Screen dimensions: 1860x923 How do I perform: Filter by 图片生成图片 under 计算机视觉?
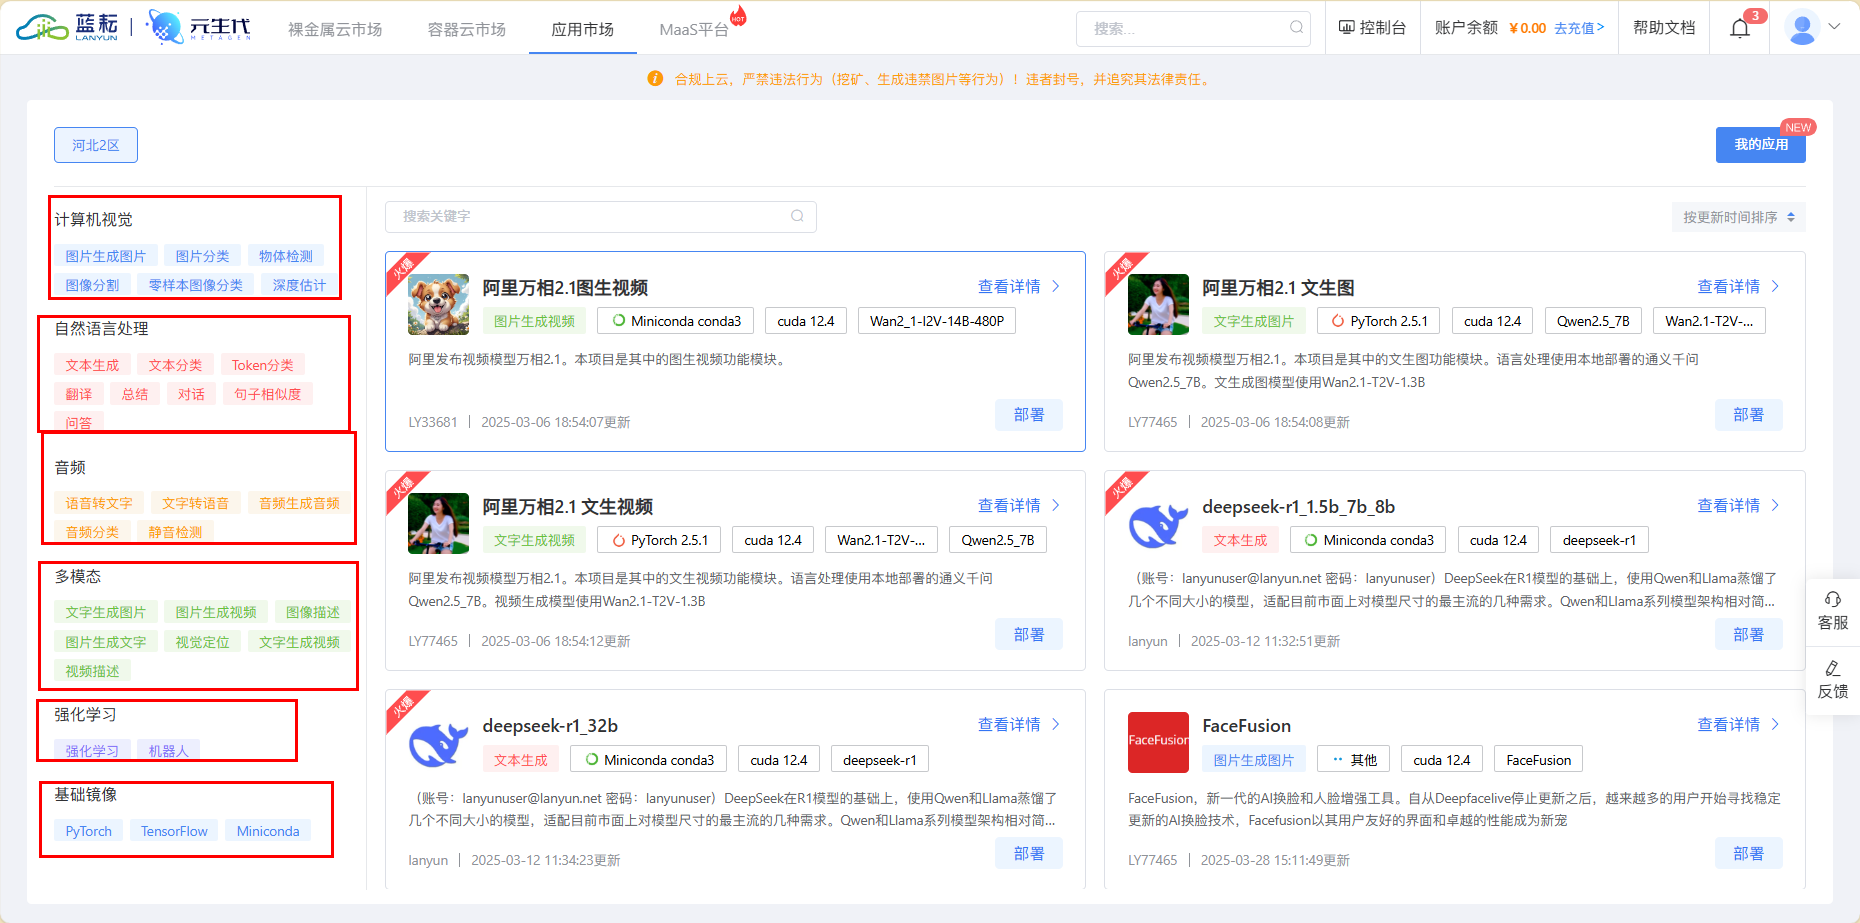pyautogui.click(x=105, y=257)
